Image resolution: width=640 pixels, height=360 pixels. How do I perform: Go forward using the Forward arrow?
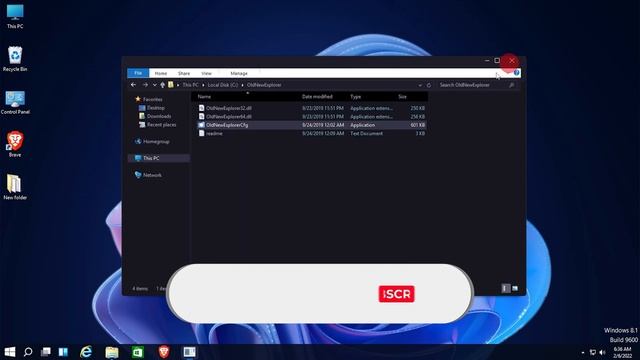point(145,85)
